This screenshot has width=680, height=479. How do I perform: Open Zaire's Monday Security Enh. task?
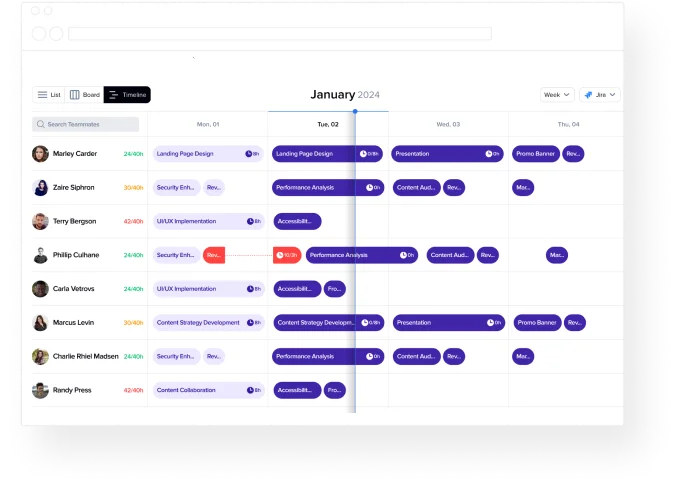[176, 188]
